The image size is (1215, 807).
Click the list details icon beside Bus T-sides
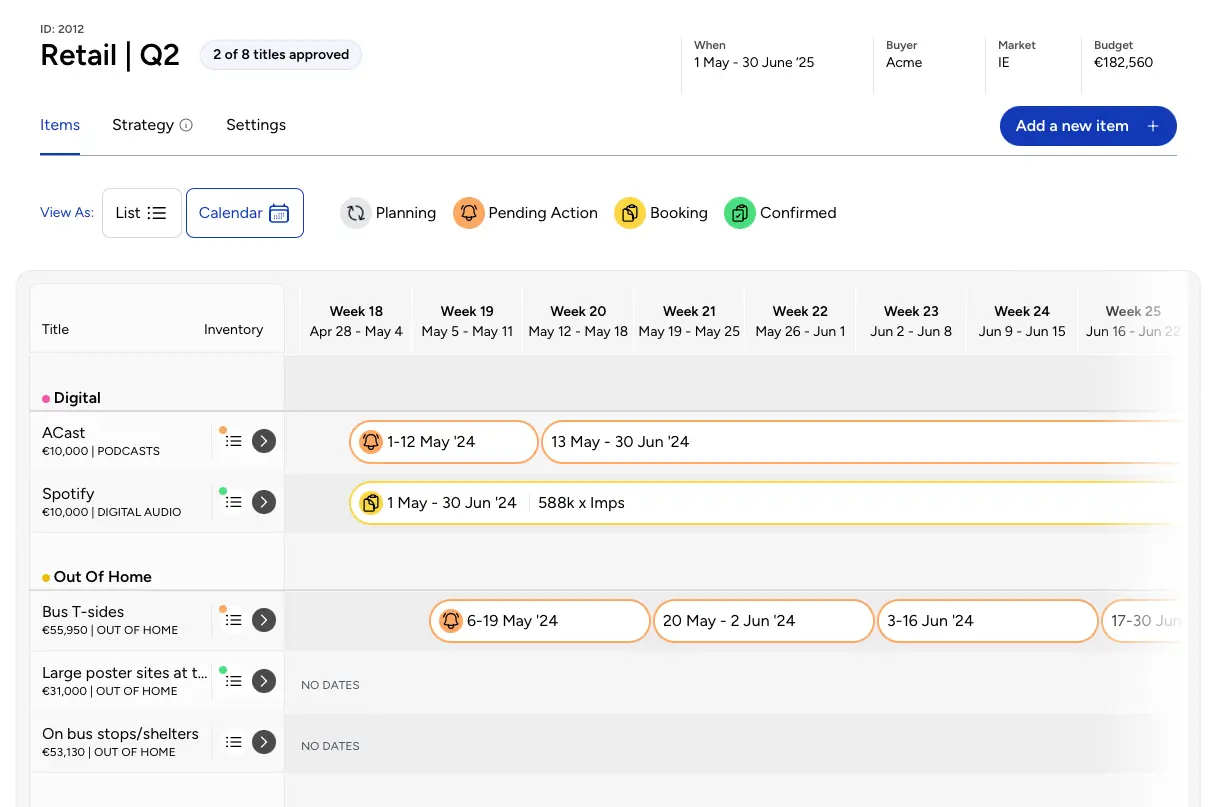click(x=233, y=620)
